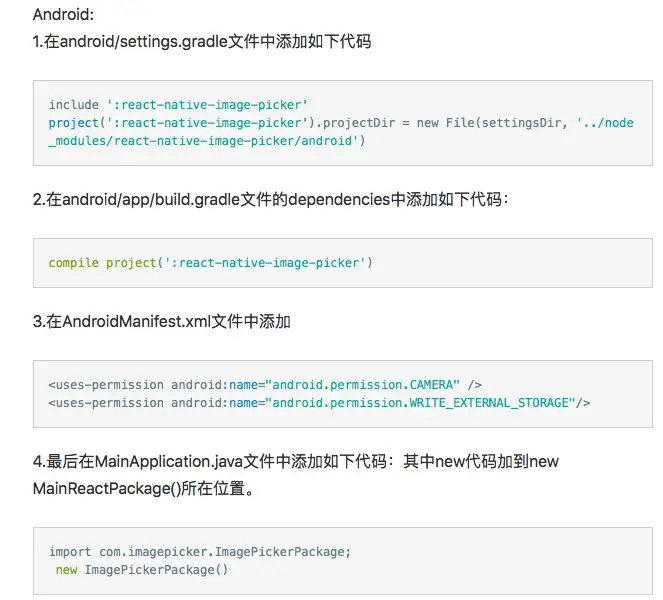Click the "Android:" heading text
Viewport: 663px width, 600px height.
coord(63,14)
